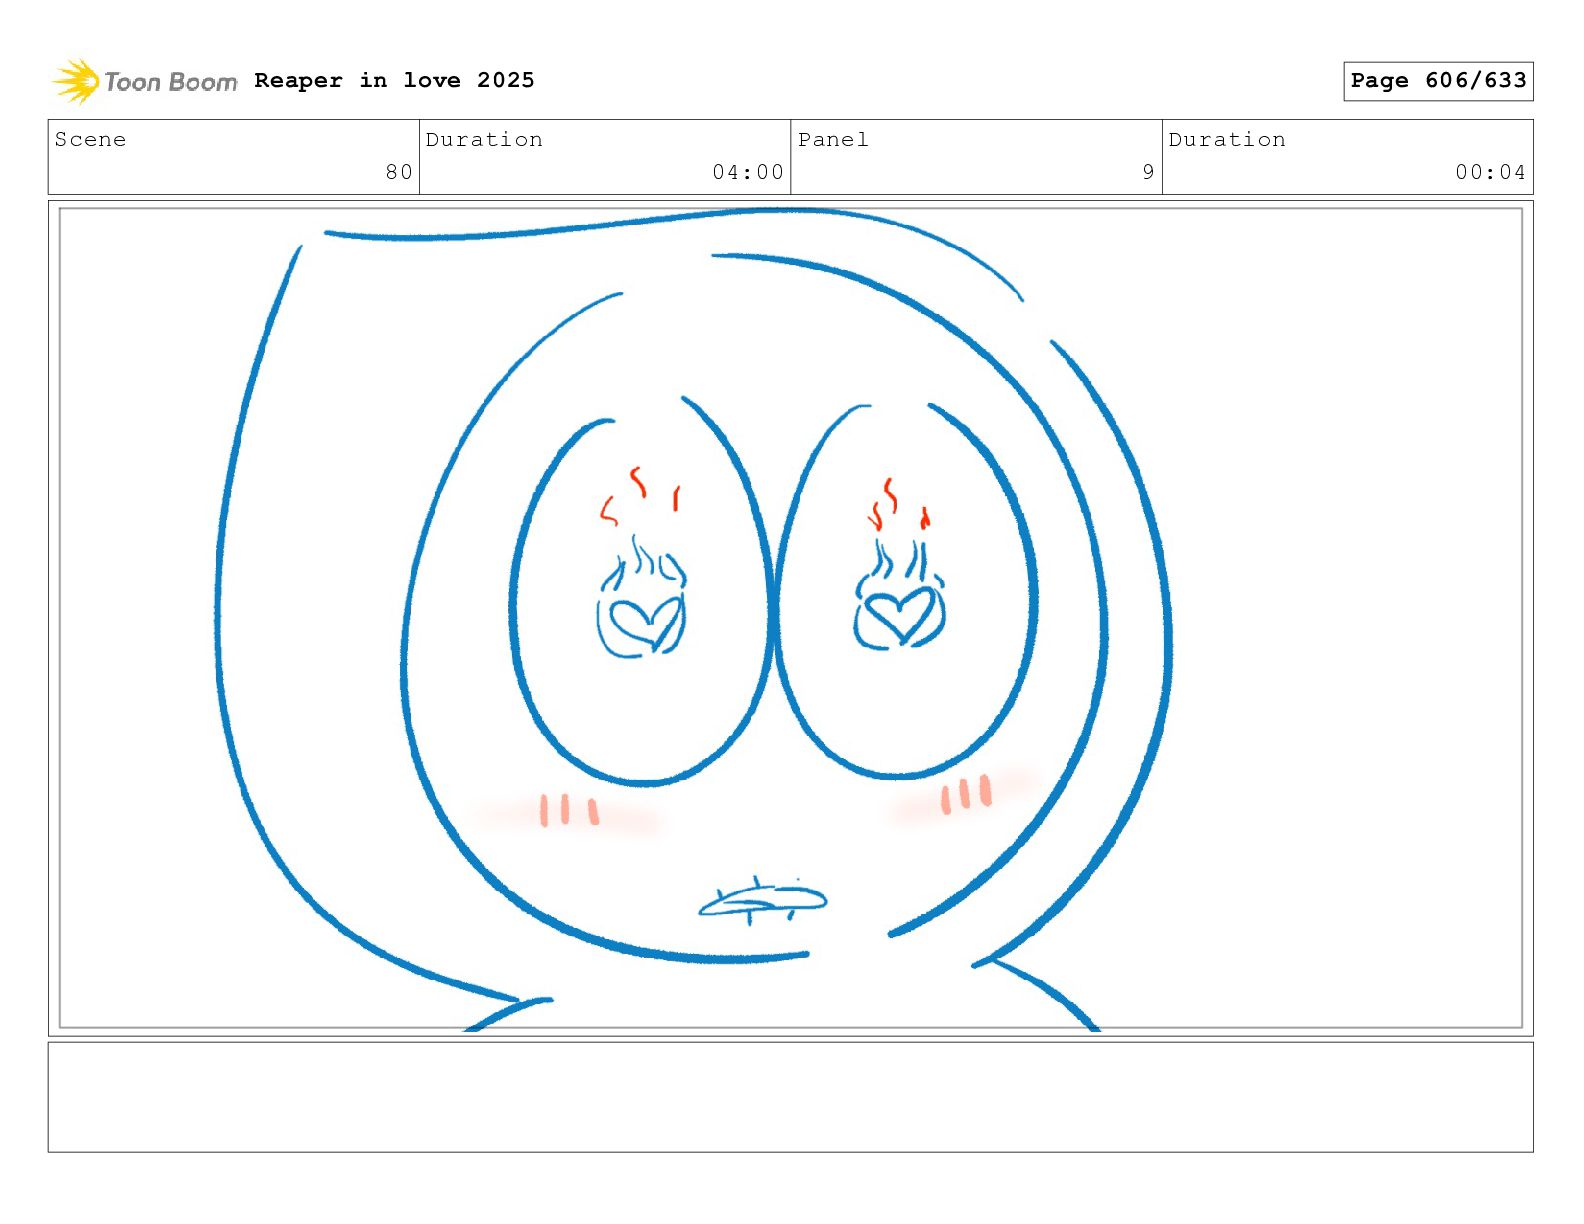Click the empty notes box below the panel
The image size is (1584, 1224).
tap(791, 1097)
